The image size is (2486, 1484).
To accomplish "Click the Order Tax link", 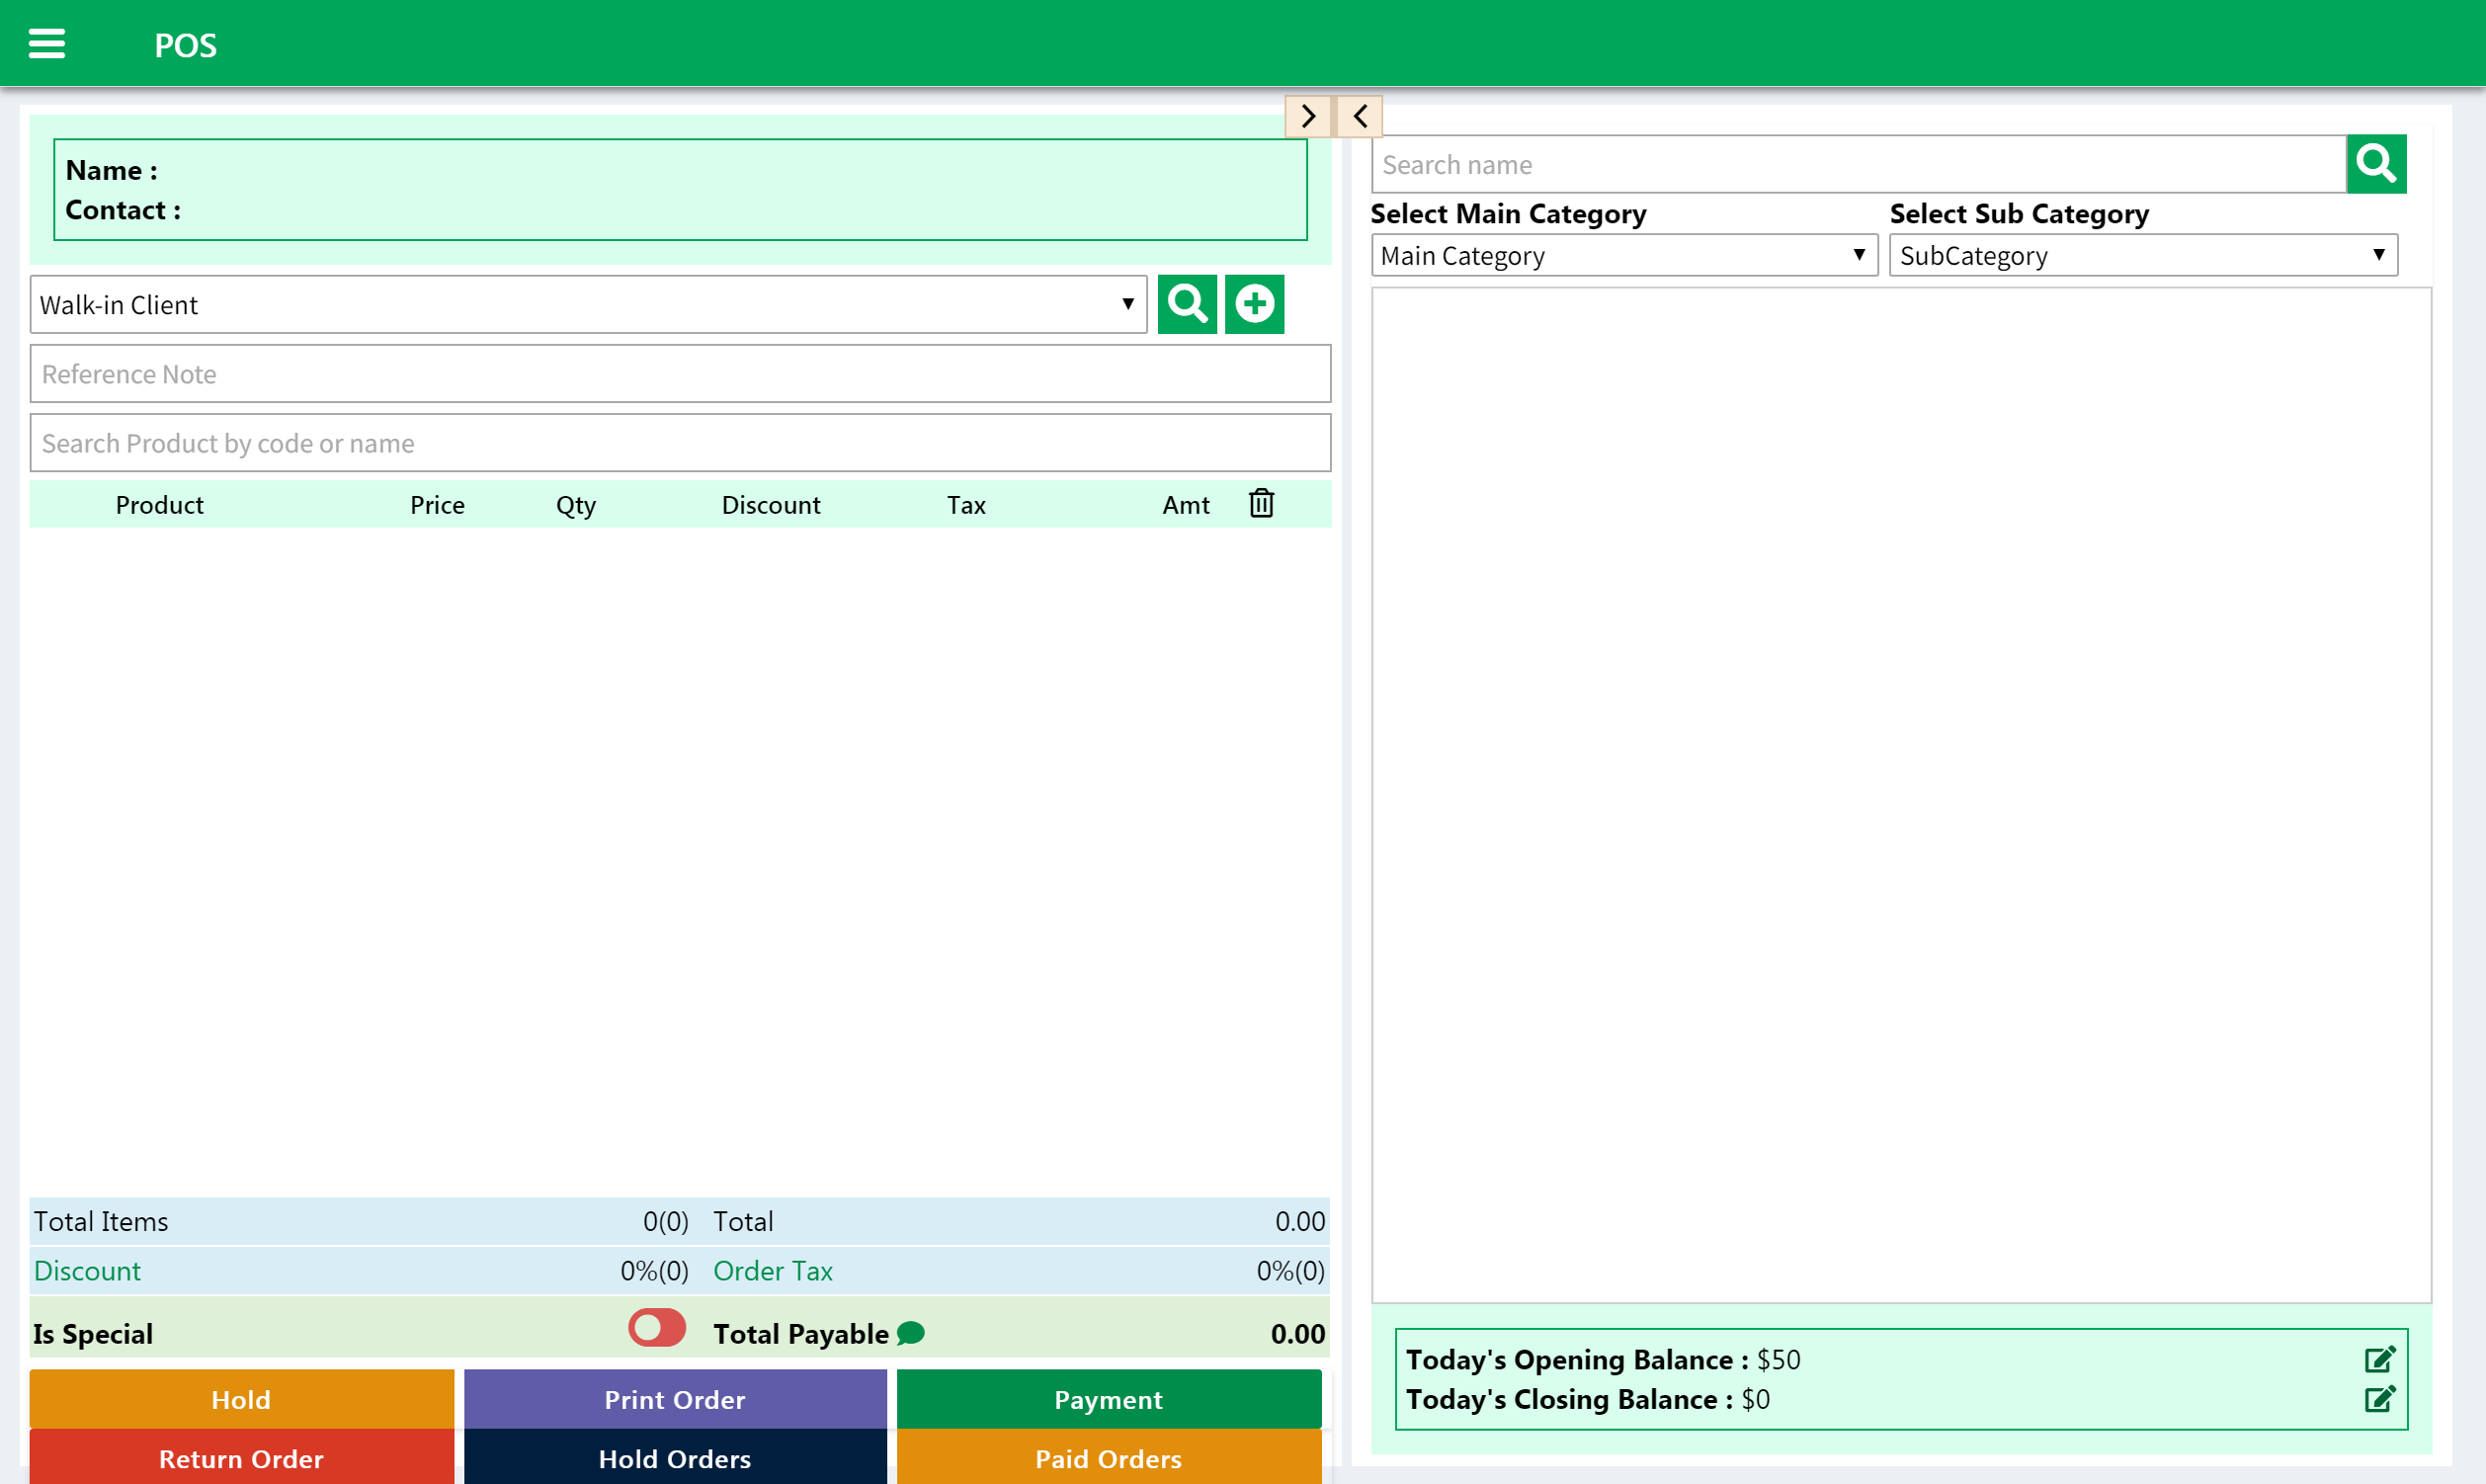I will pyautogui.click(x=773, y=1271).
